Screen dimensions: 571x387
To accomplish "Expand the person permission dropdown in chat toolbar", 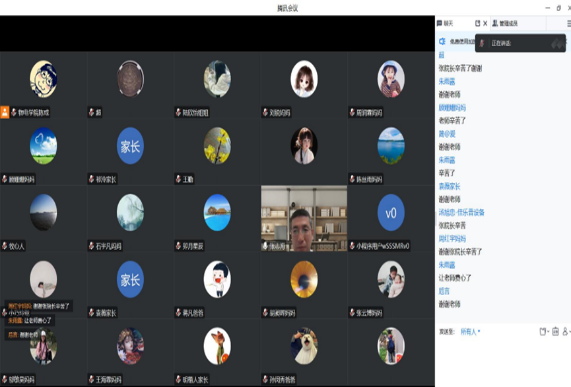I will pyautogui.click(x=566, y=331).
